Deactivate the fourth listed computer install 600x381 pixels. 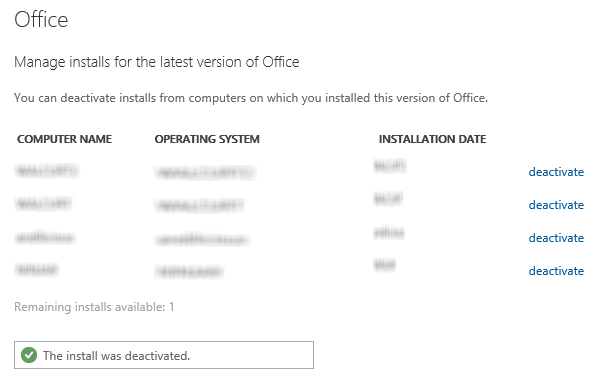556,271
